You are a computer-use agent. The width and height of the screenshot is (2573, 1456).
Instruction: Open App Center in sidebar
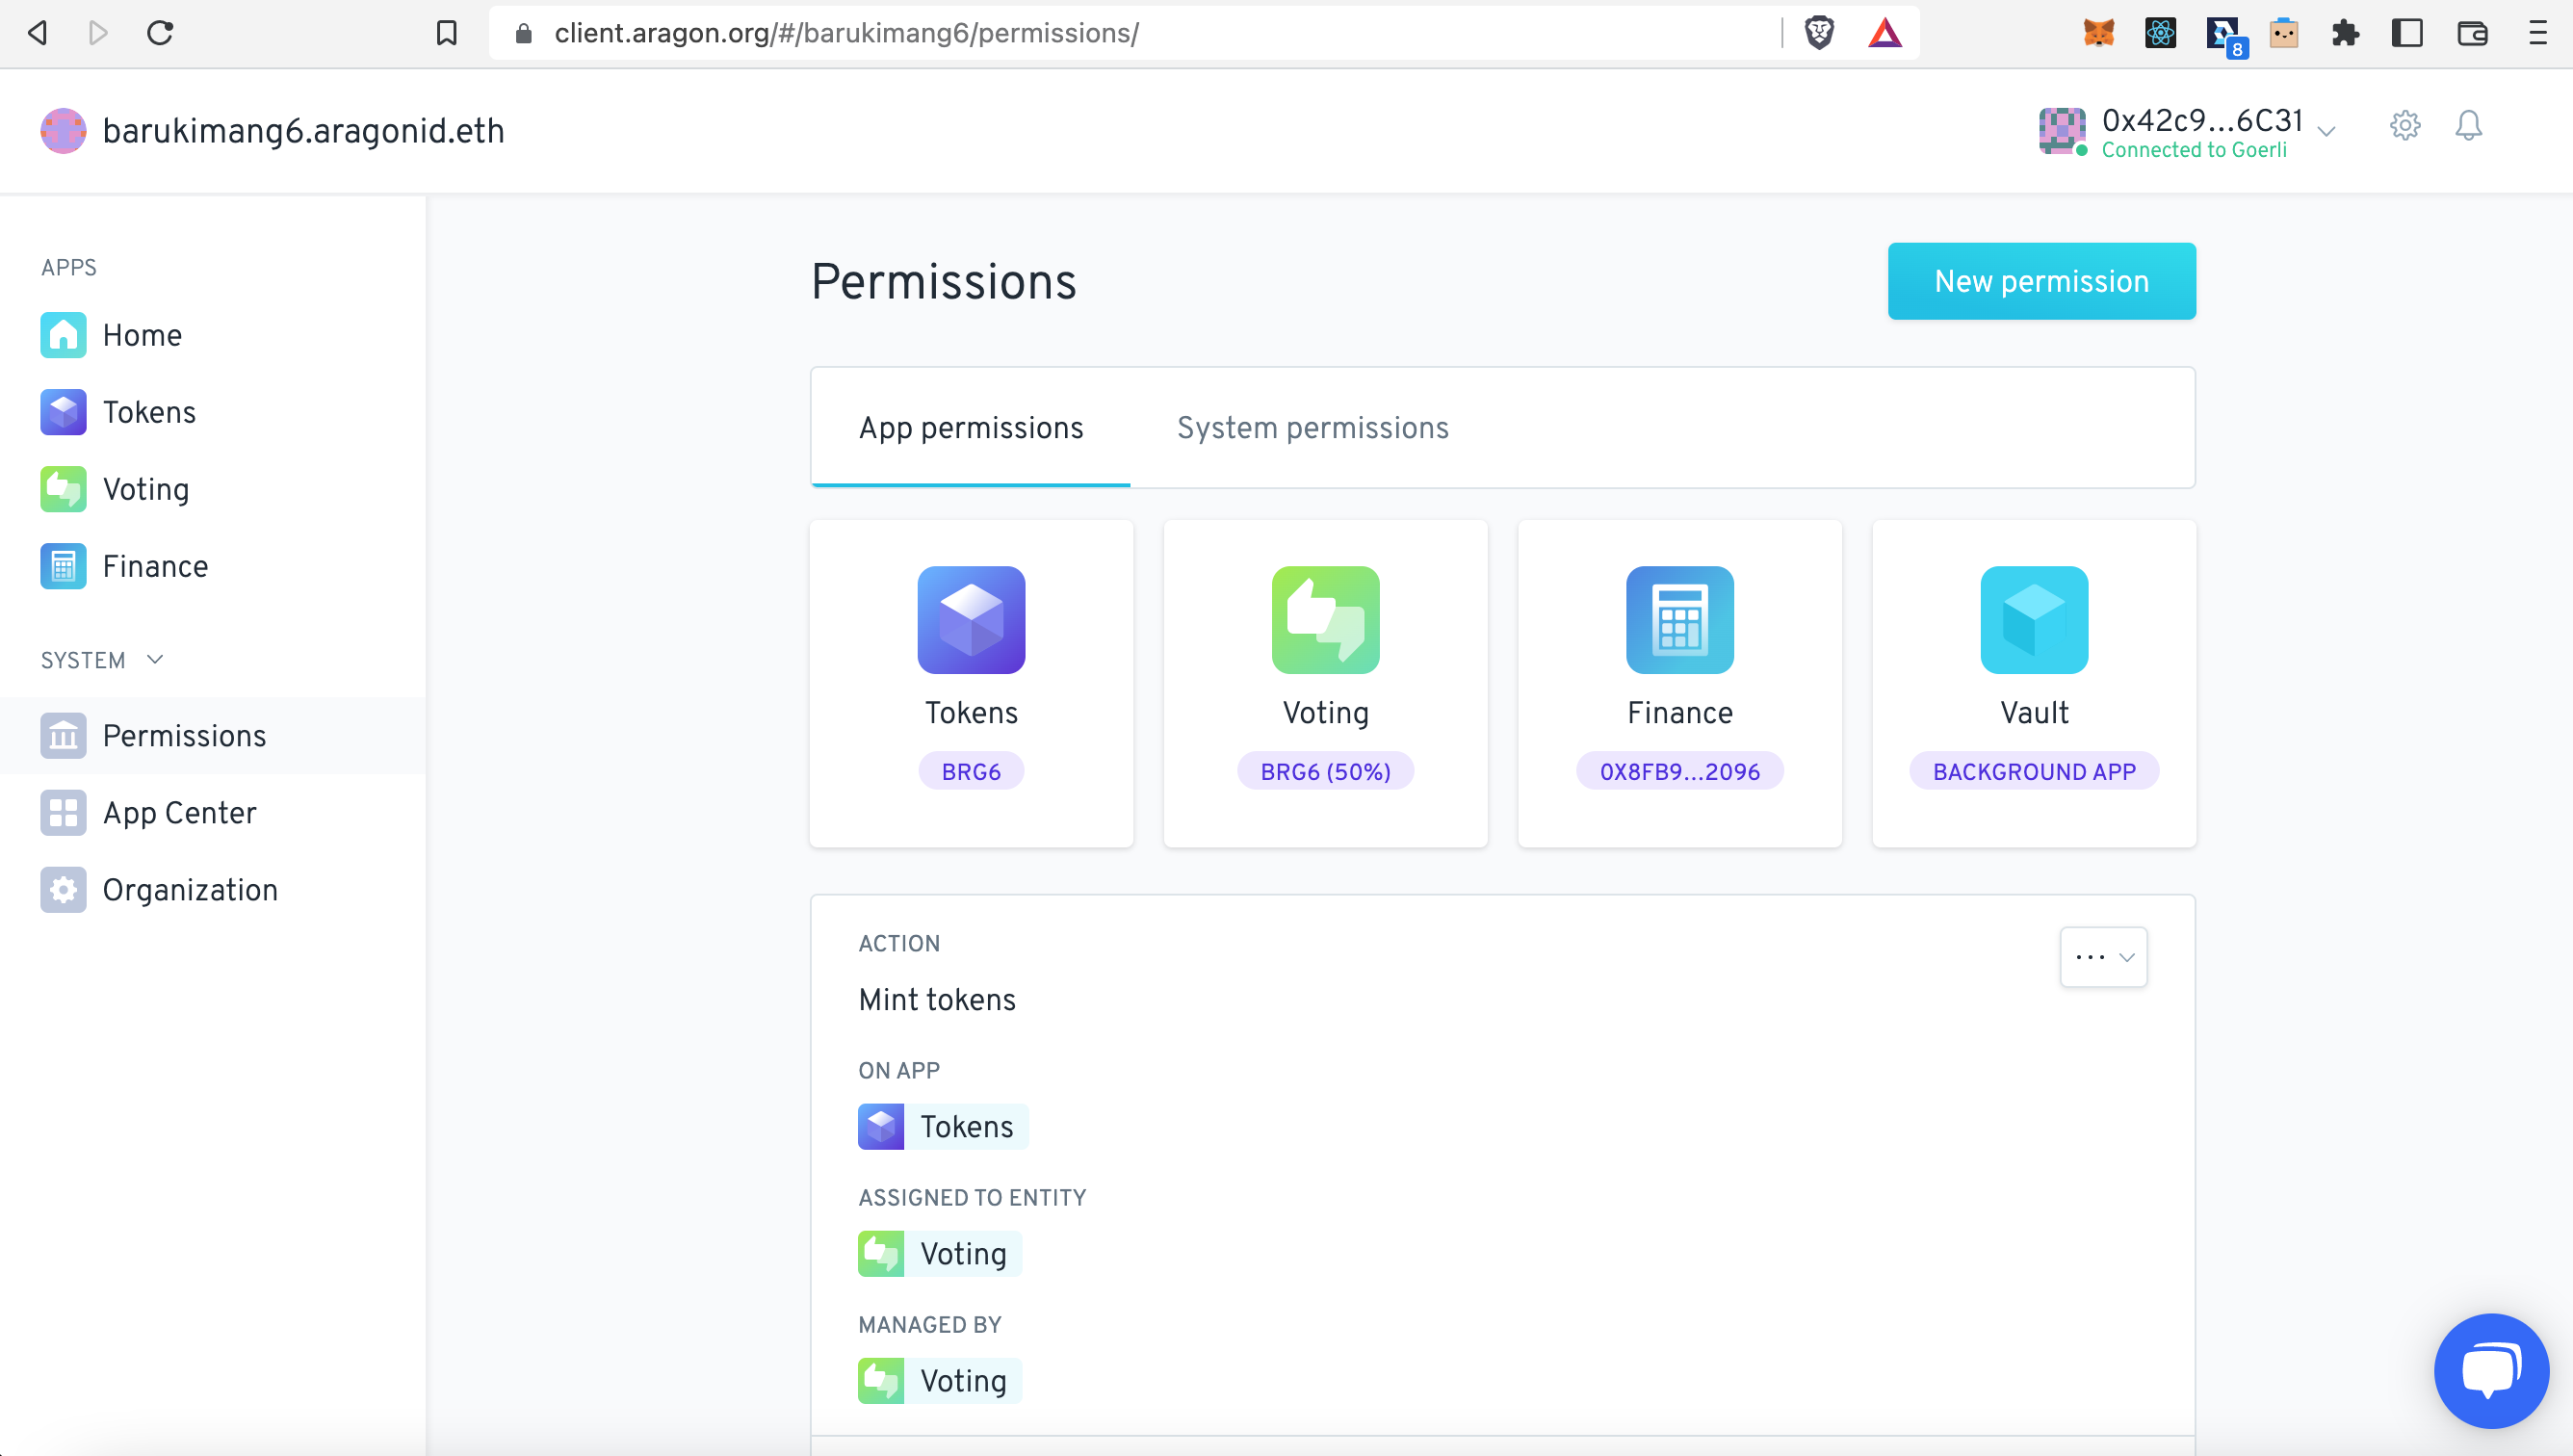point(213,813)
